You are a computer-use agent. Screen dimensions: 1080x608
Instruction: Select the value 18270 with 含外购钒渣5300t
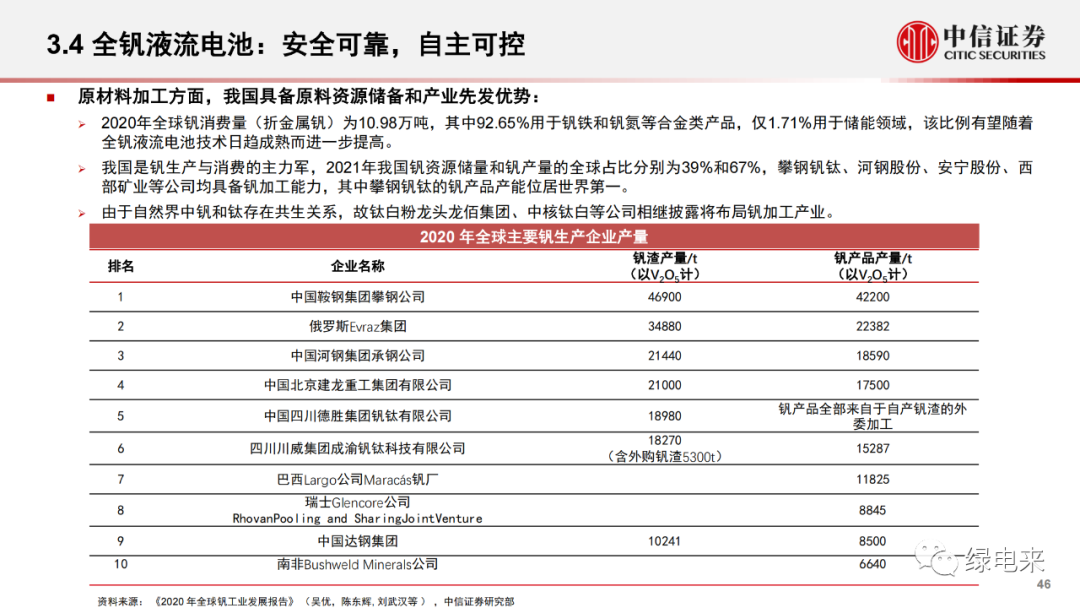(665, 449)
